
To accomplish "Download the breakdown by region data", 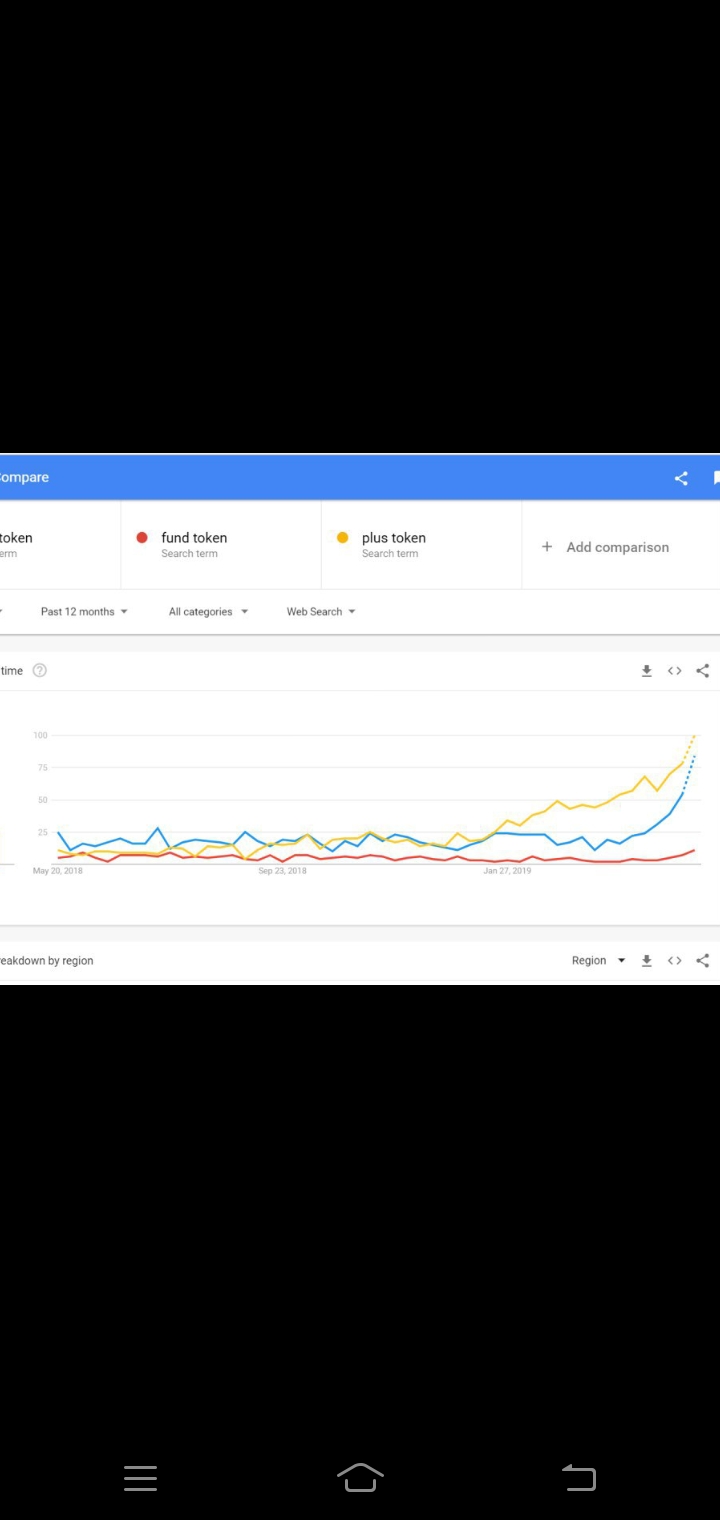I will coord(647,961).
